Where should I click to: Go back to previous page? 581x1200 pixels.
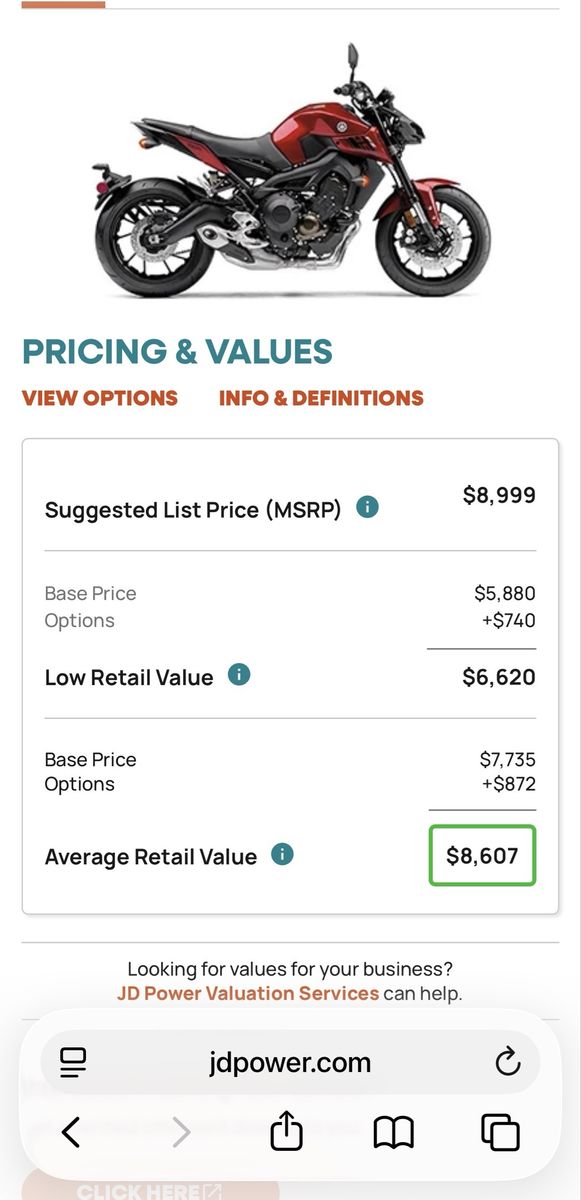[70, 1132]
